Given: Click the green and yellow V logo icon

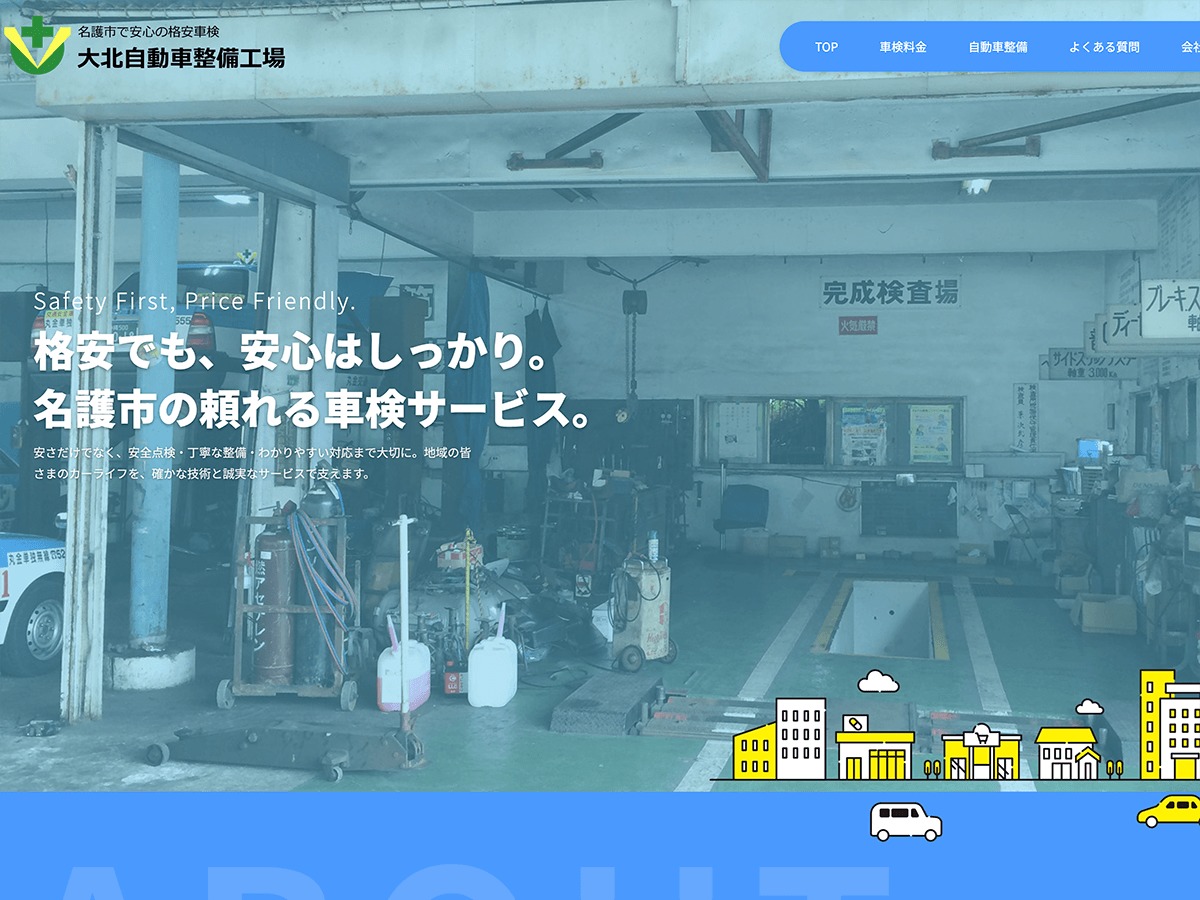Looking at the screenshot, I should (37, 46).
